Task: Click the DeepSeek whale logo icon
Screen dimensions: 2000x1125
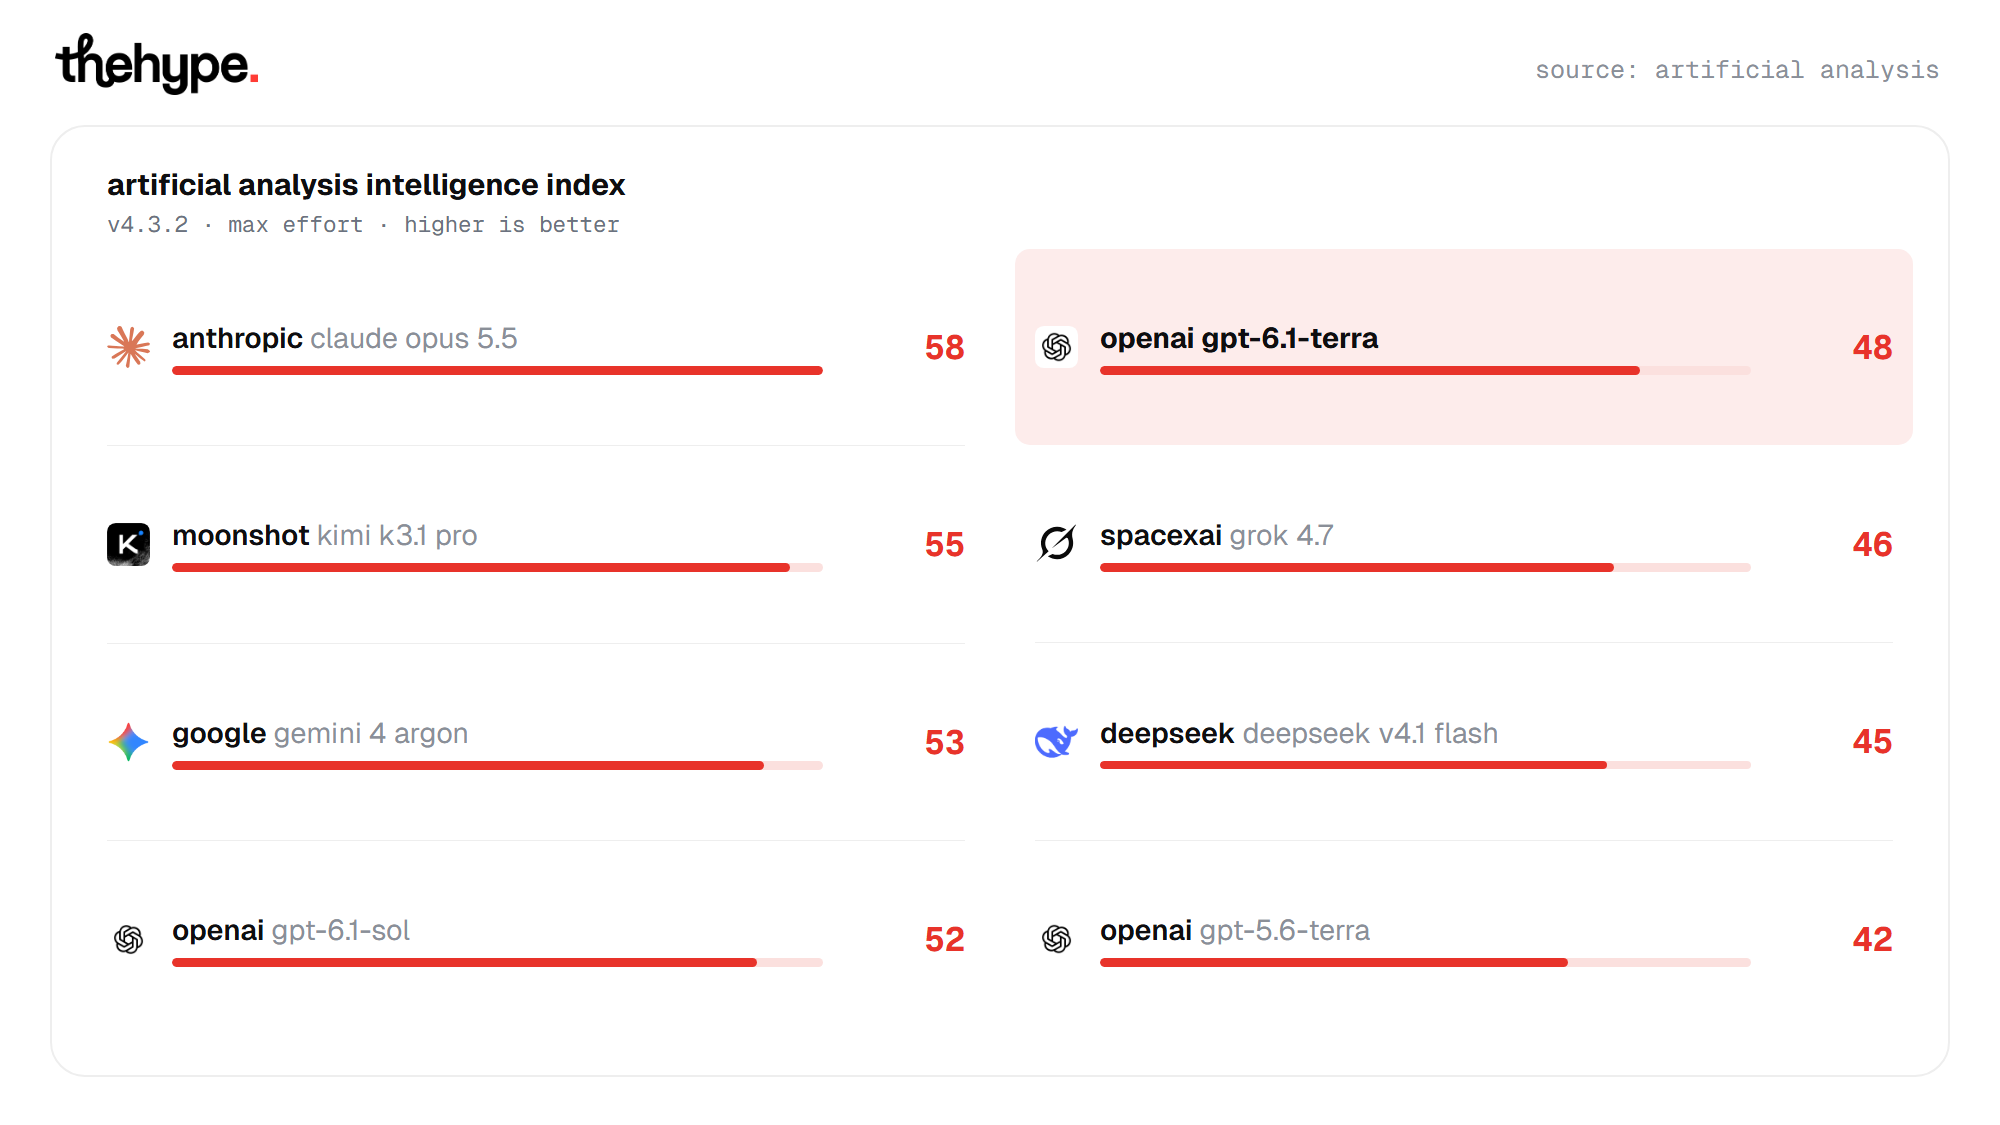Action: coord(1057,742)
